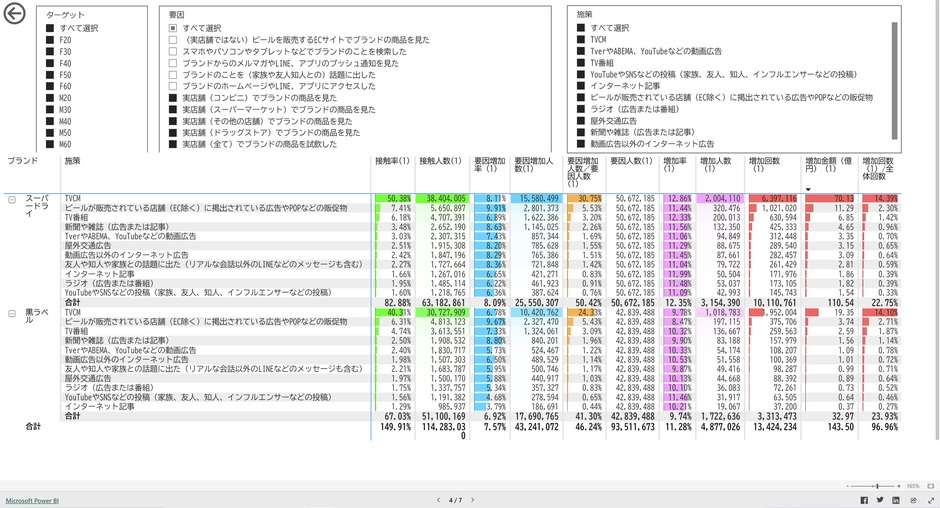This screenshot has height=508, width=940.
Task: Share report on Facebook
Action: [864, 500]
